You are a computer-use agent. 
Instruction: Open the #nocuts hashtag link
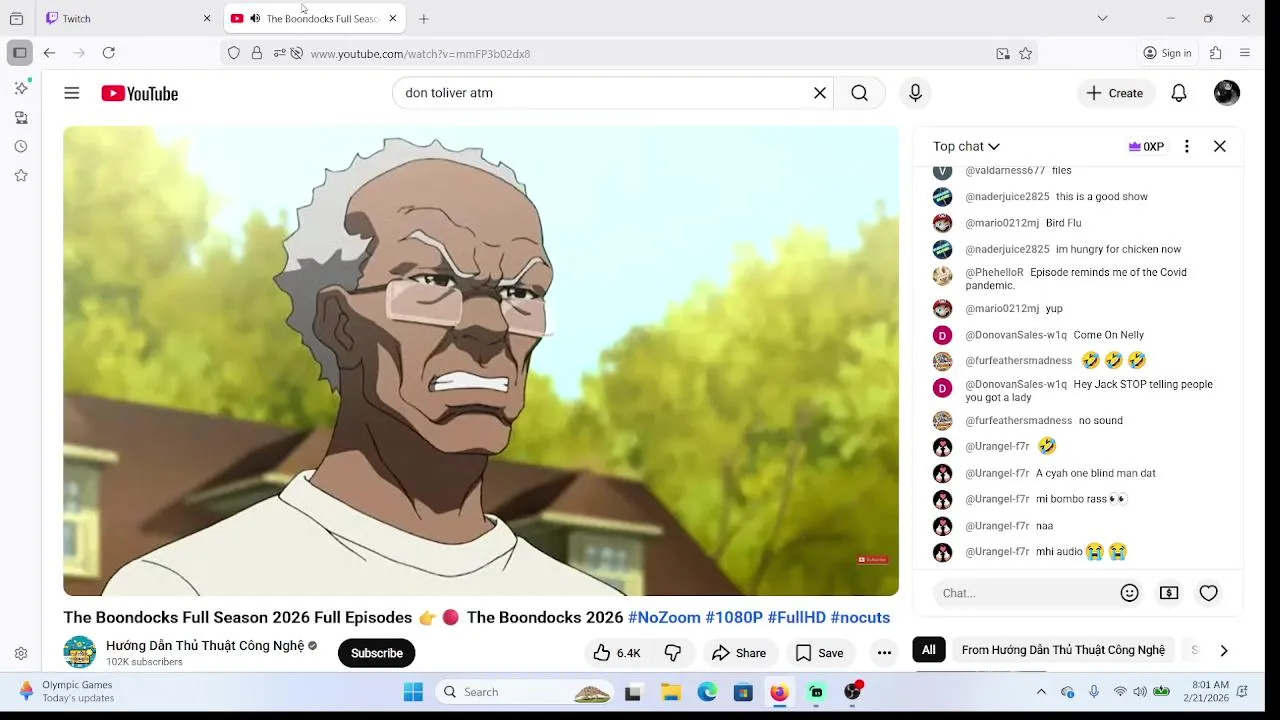(x=860, y=618)
